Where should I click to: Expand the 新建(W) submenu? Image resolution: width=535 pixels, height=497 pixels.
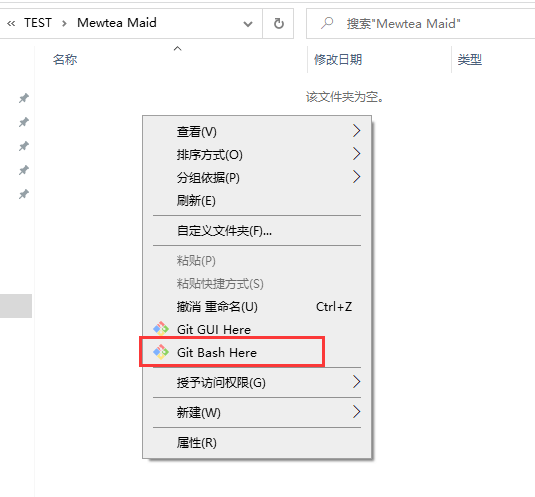pyautogui.click(x=257, y=412)
